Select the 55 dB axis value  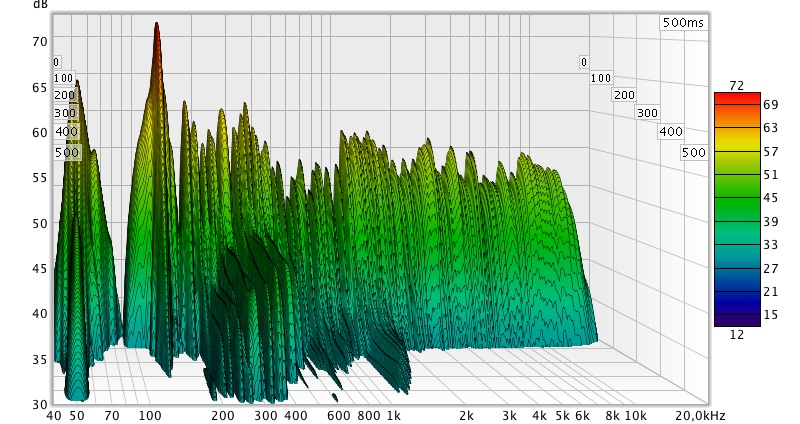click(40, 178)
